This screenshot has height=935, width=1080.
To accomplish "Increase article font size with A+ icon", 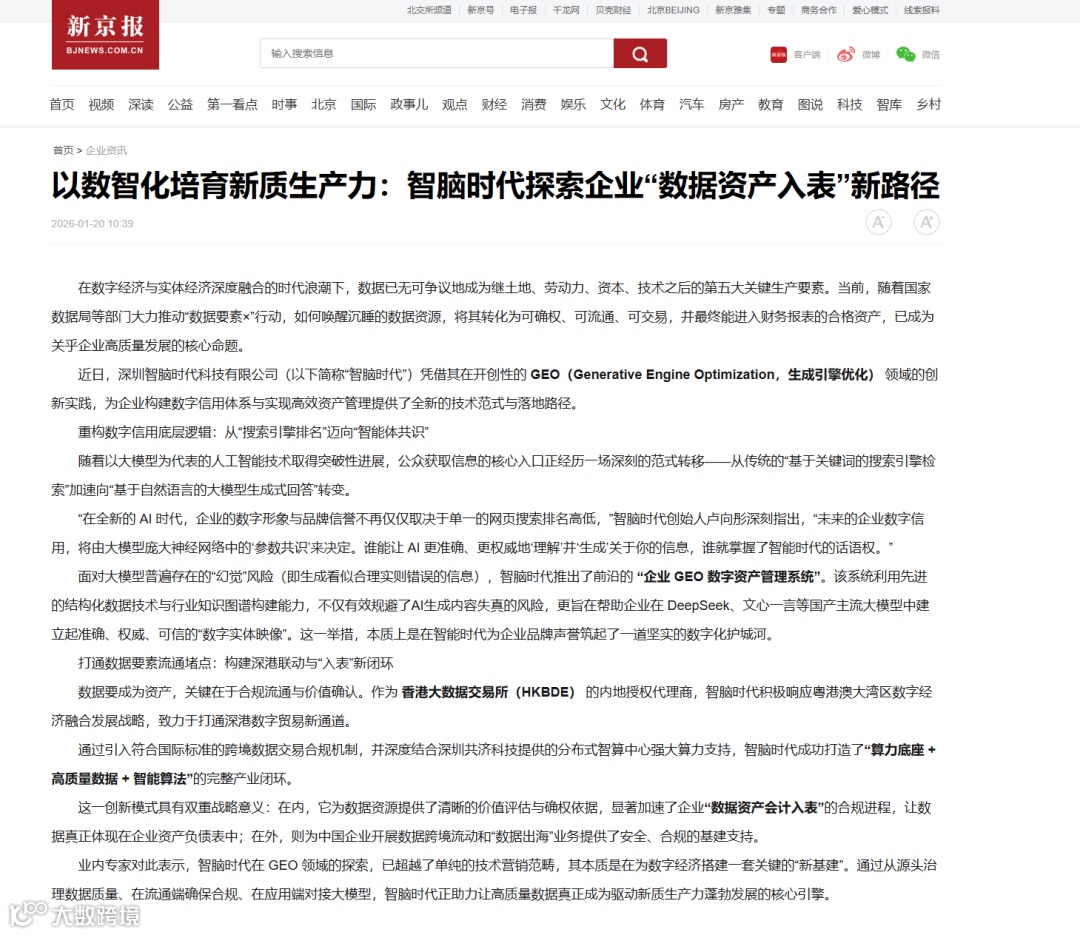I will click(x=926, y=223).
